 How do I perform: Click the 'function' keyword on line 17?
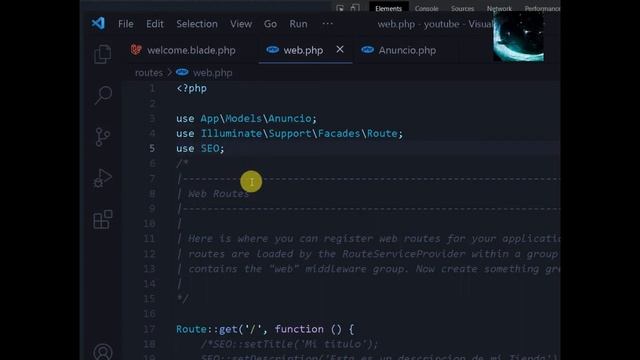299,329
